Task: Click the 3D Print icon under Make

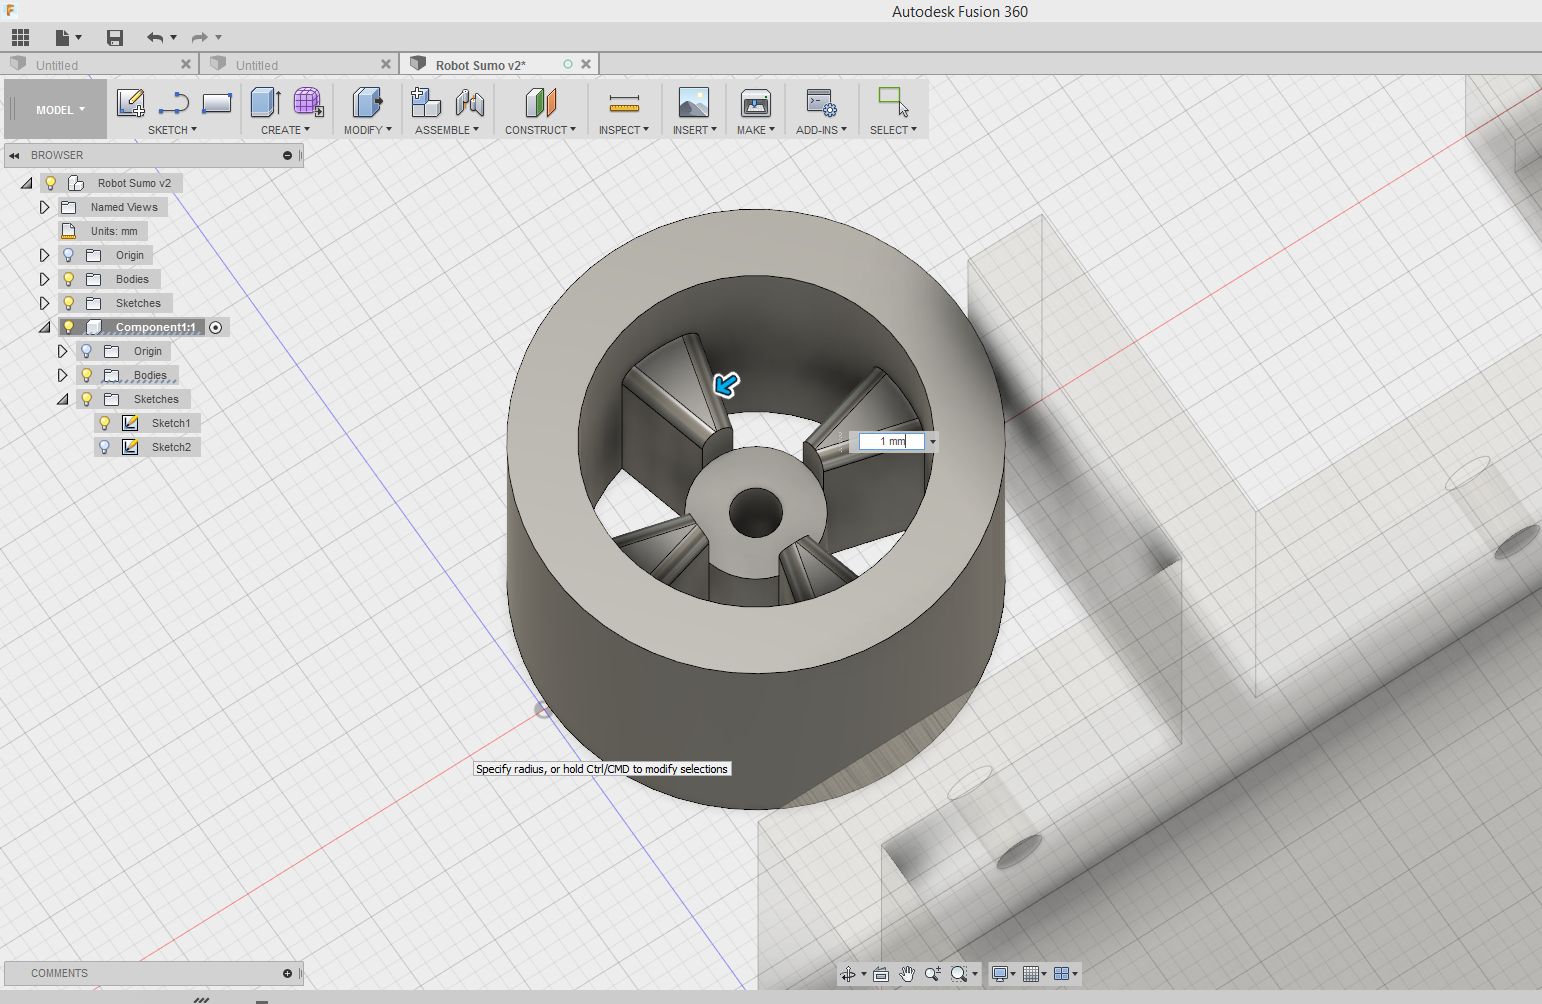Action: pyautogui.click(x=755, y=101)
